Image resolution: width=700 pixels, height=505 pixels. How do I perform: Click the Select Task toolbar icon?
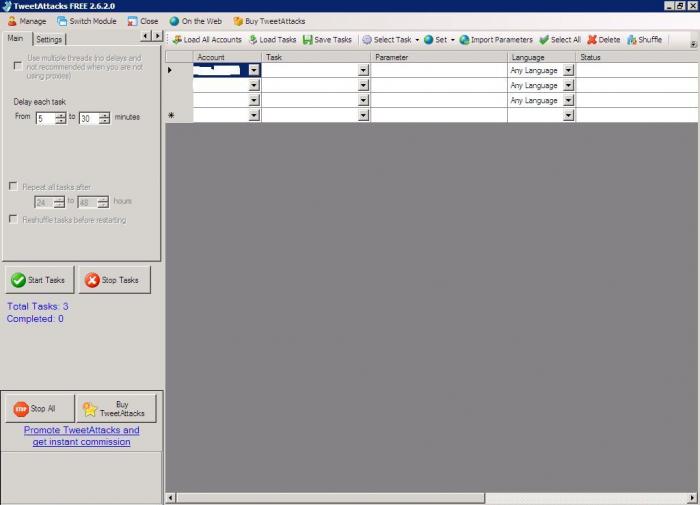(367, 40)
